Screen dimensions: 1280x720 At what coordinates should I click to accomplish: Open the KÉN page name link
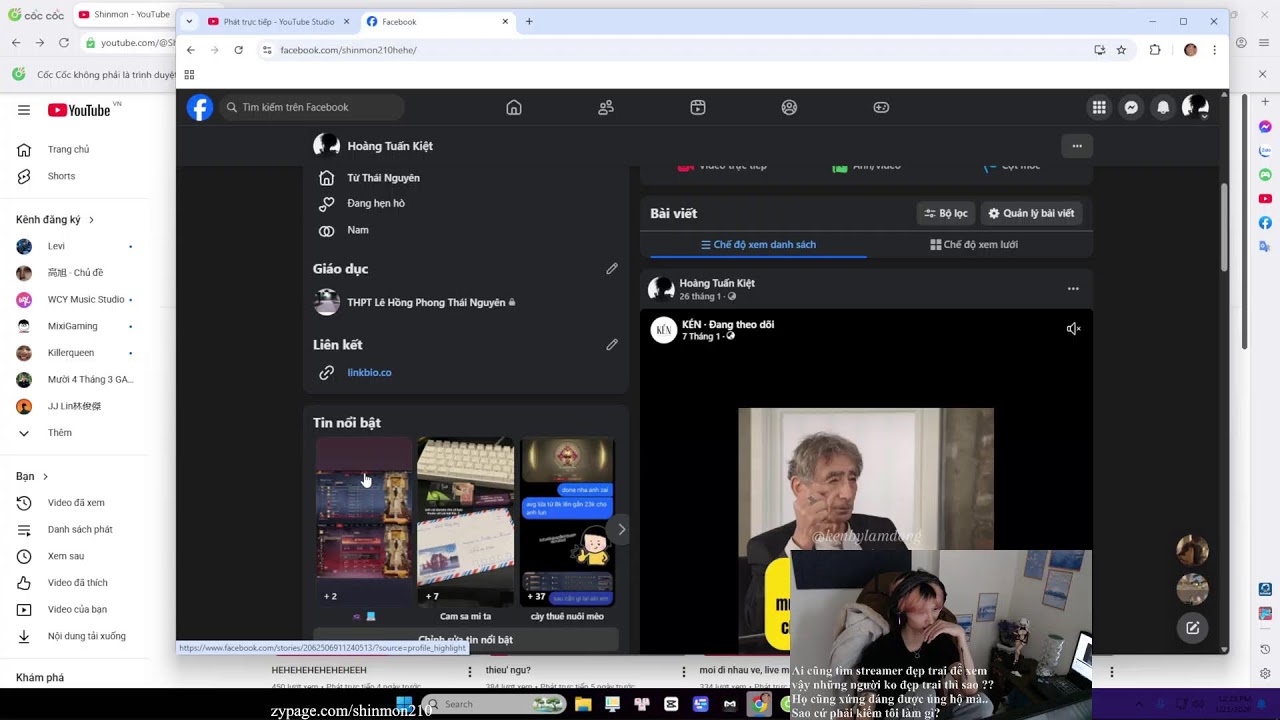point(693,325)
